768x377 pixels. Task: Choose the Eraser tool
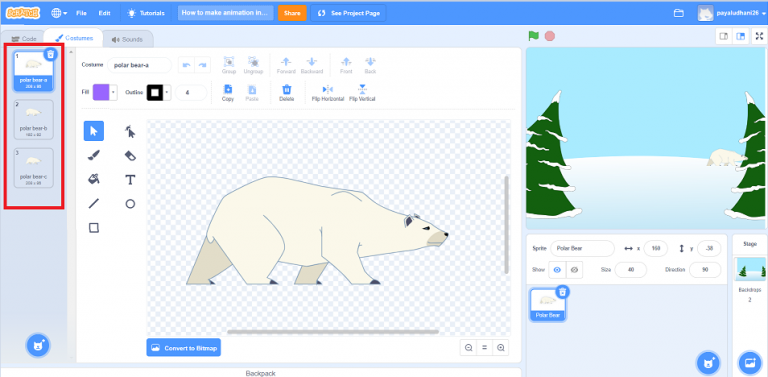click(x=130, y=155)
